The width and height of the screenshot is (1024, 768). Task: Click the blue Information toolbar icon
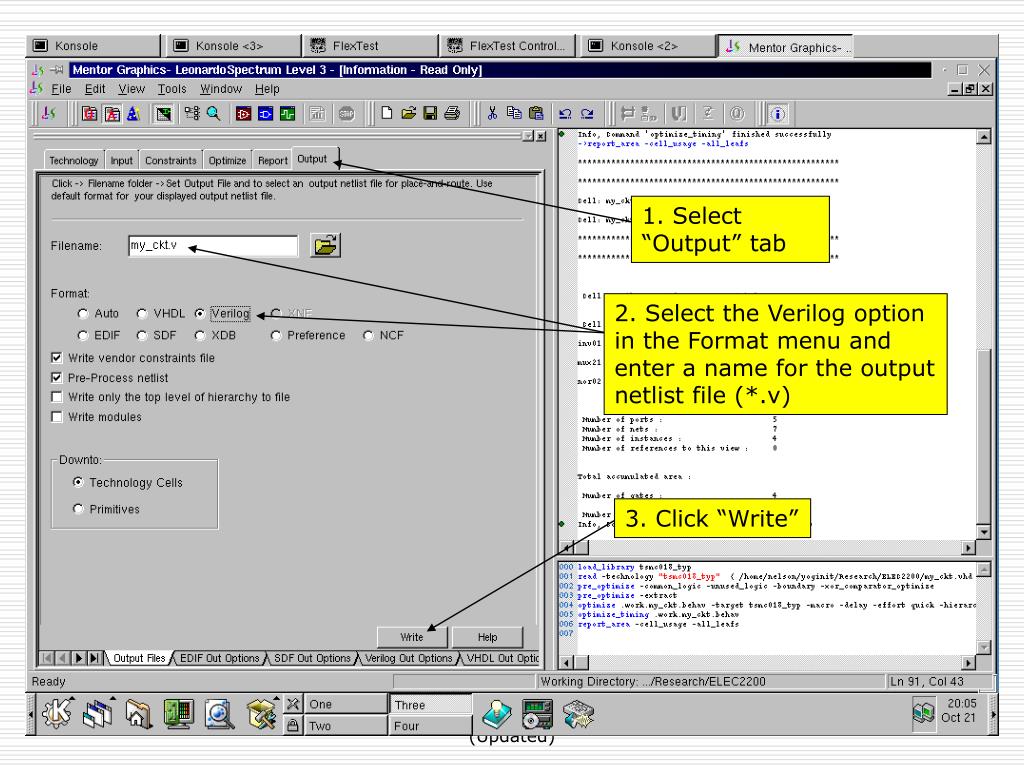[777, 114]
